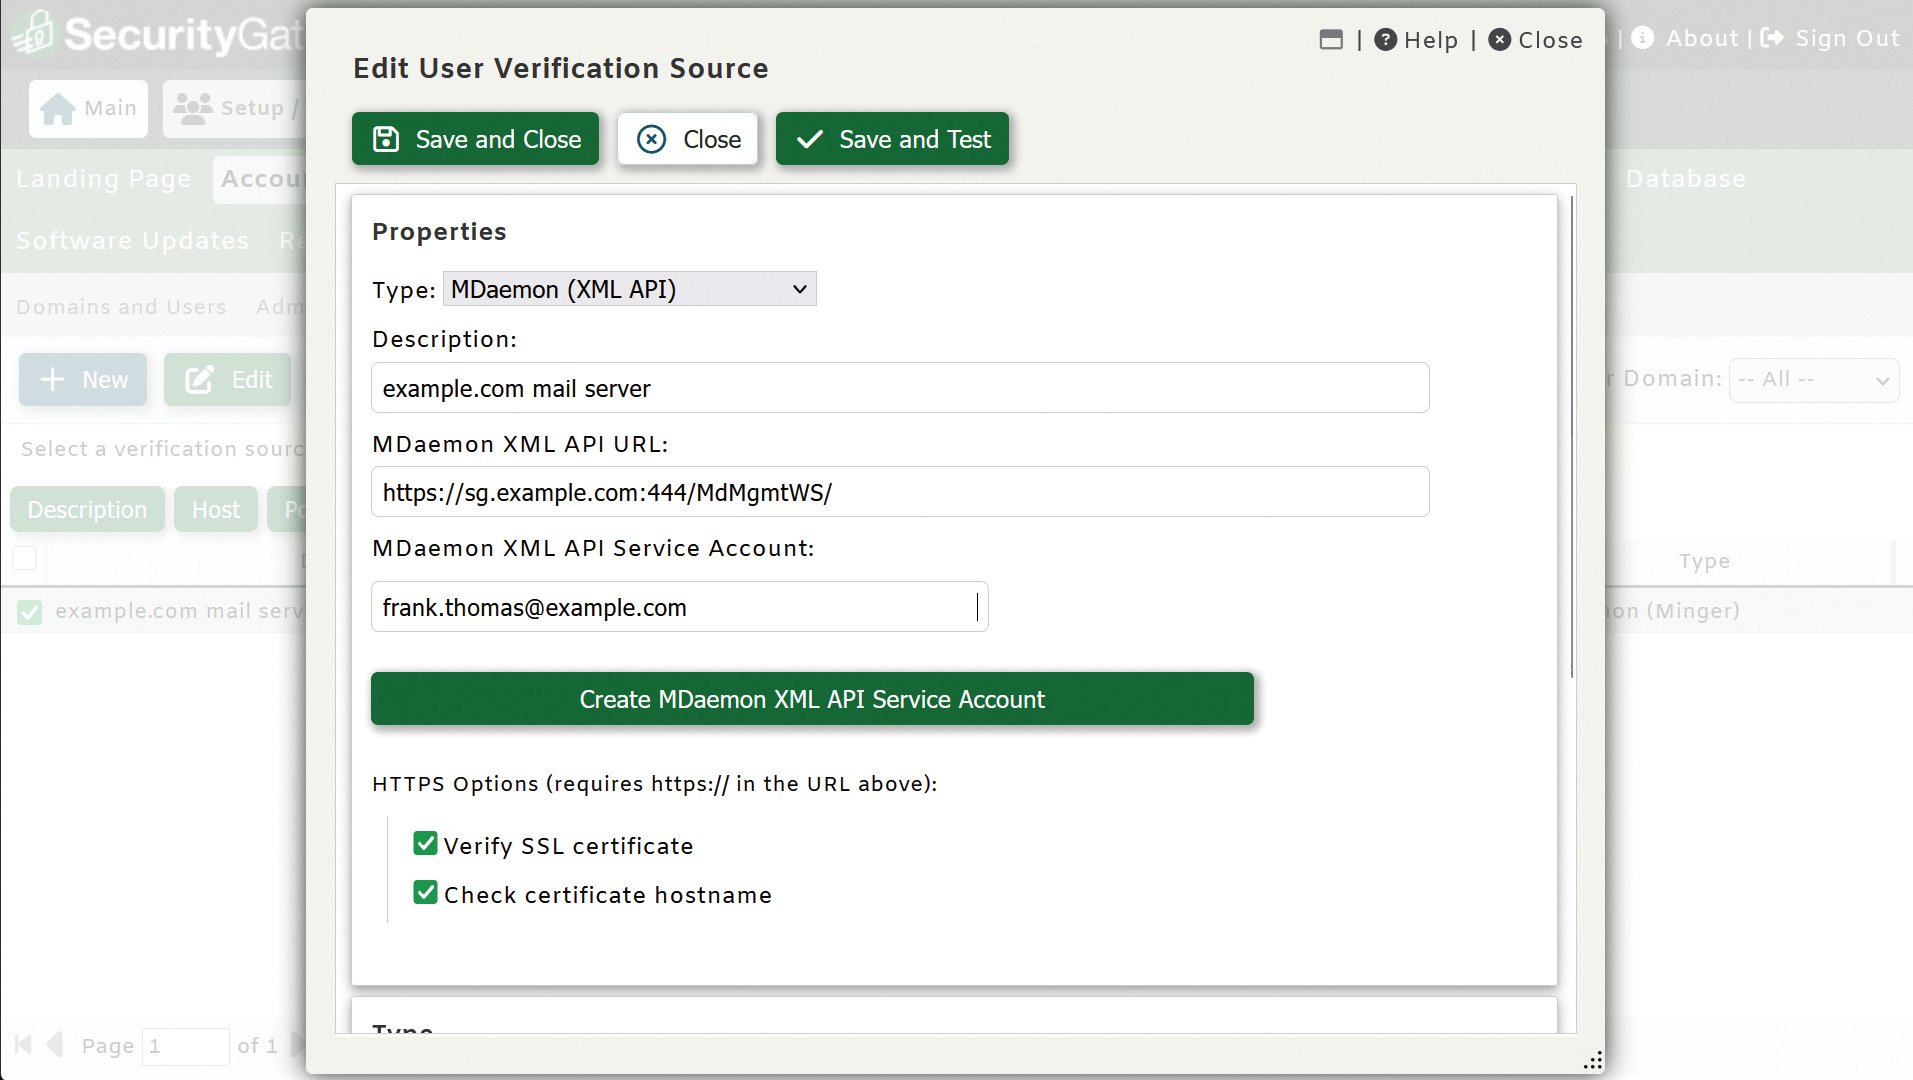The height and width of the screenshot is (1080, 1913).
Task: Click the Edit pencil icon
Action: [197, 379]
